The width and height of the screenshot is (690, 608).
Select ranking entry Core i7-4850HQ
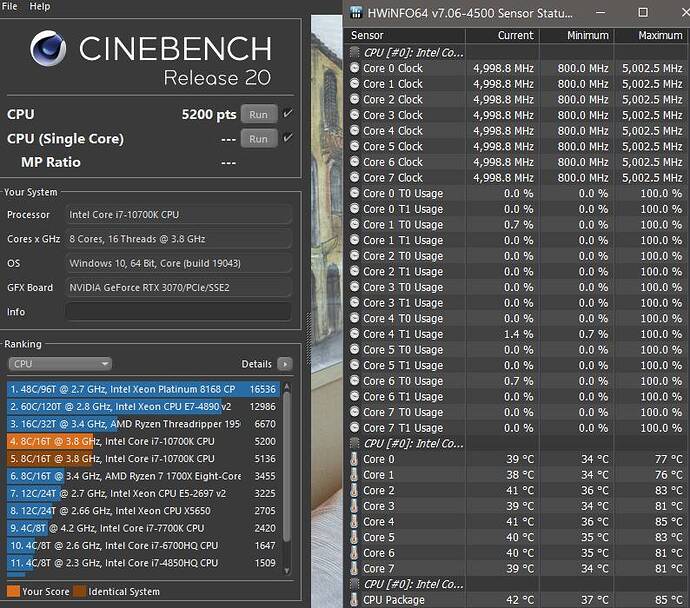[143, 563]
